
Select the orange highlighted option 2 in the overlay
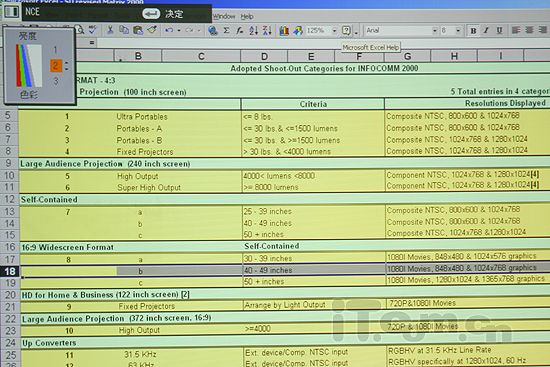(55, 66)
